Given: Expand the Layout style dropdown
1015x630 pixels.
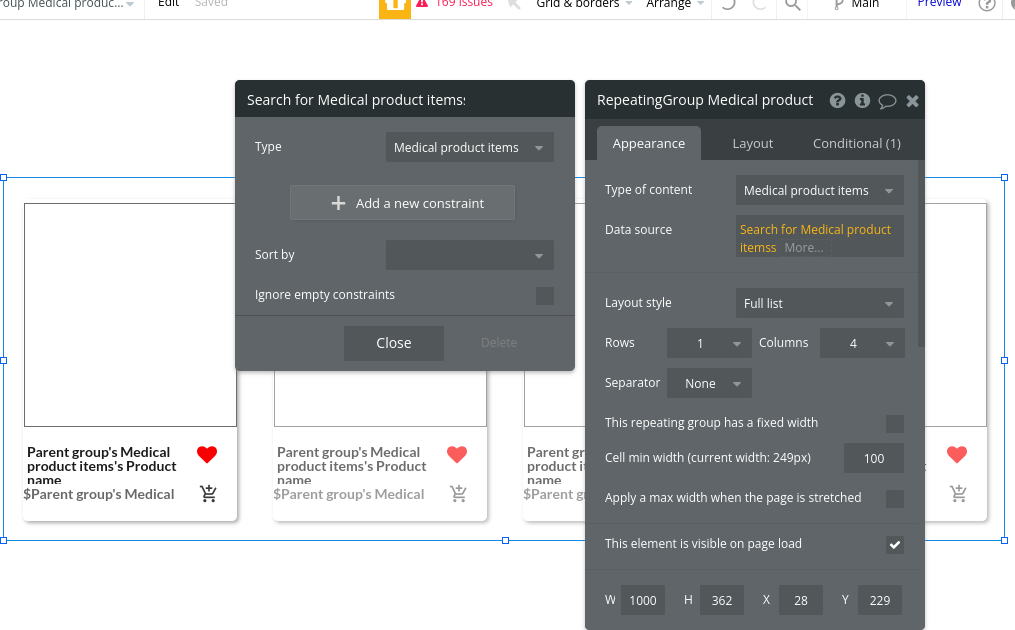Looking at the screenshot, I should click(819, 303).
